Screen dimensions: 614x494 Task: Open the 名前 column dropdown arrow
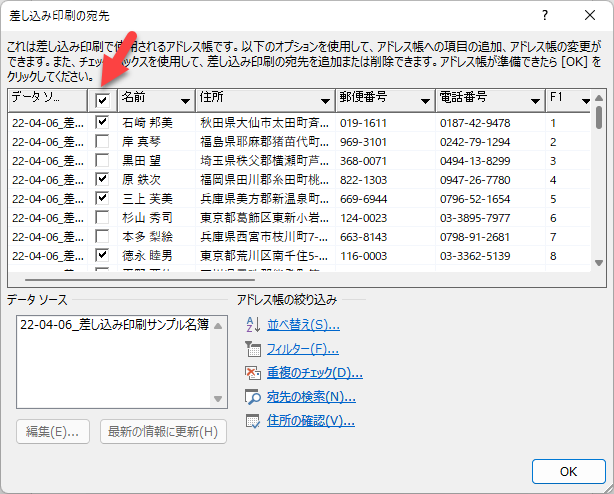click(x=185, y=100)
